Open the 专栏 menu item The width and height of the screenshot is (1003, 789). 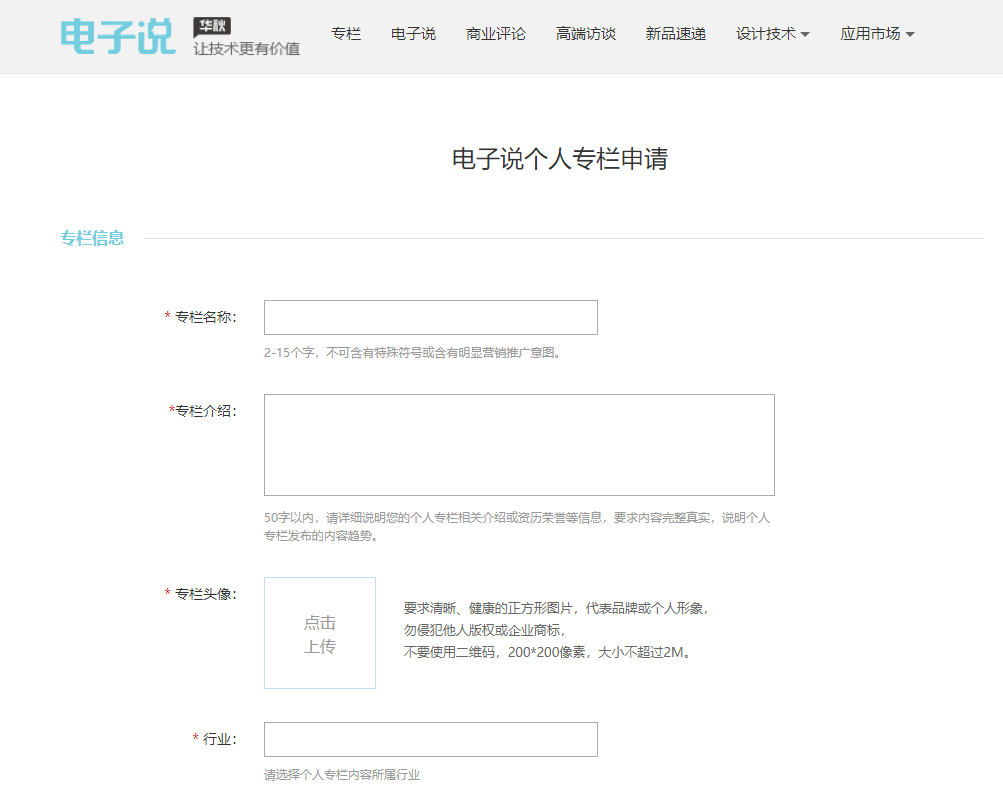pos(346,33)
